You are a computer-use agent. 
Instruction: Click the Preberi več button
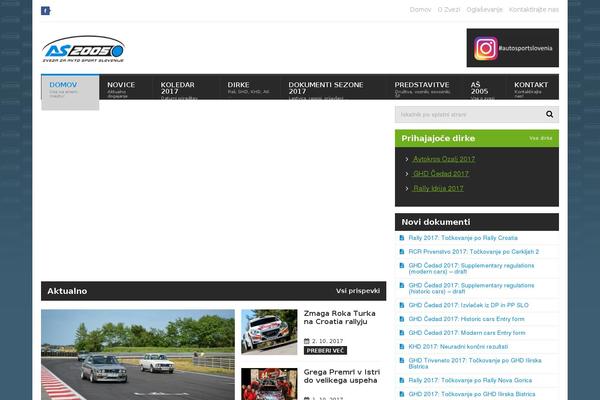pyautogui.click(x=325, y=350)
